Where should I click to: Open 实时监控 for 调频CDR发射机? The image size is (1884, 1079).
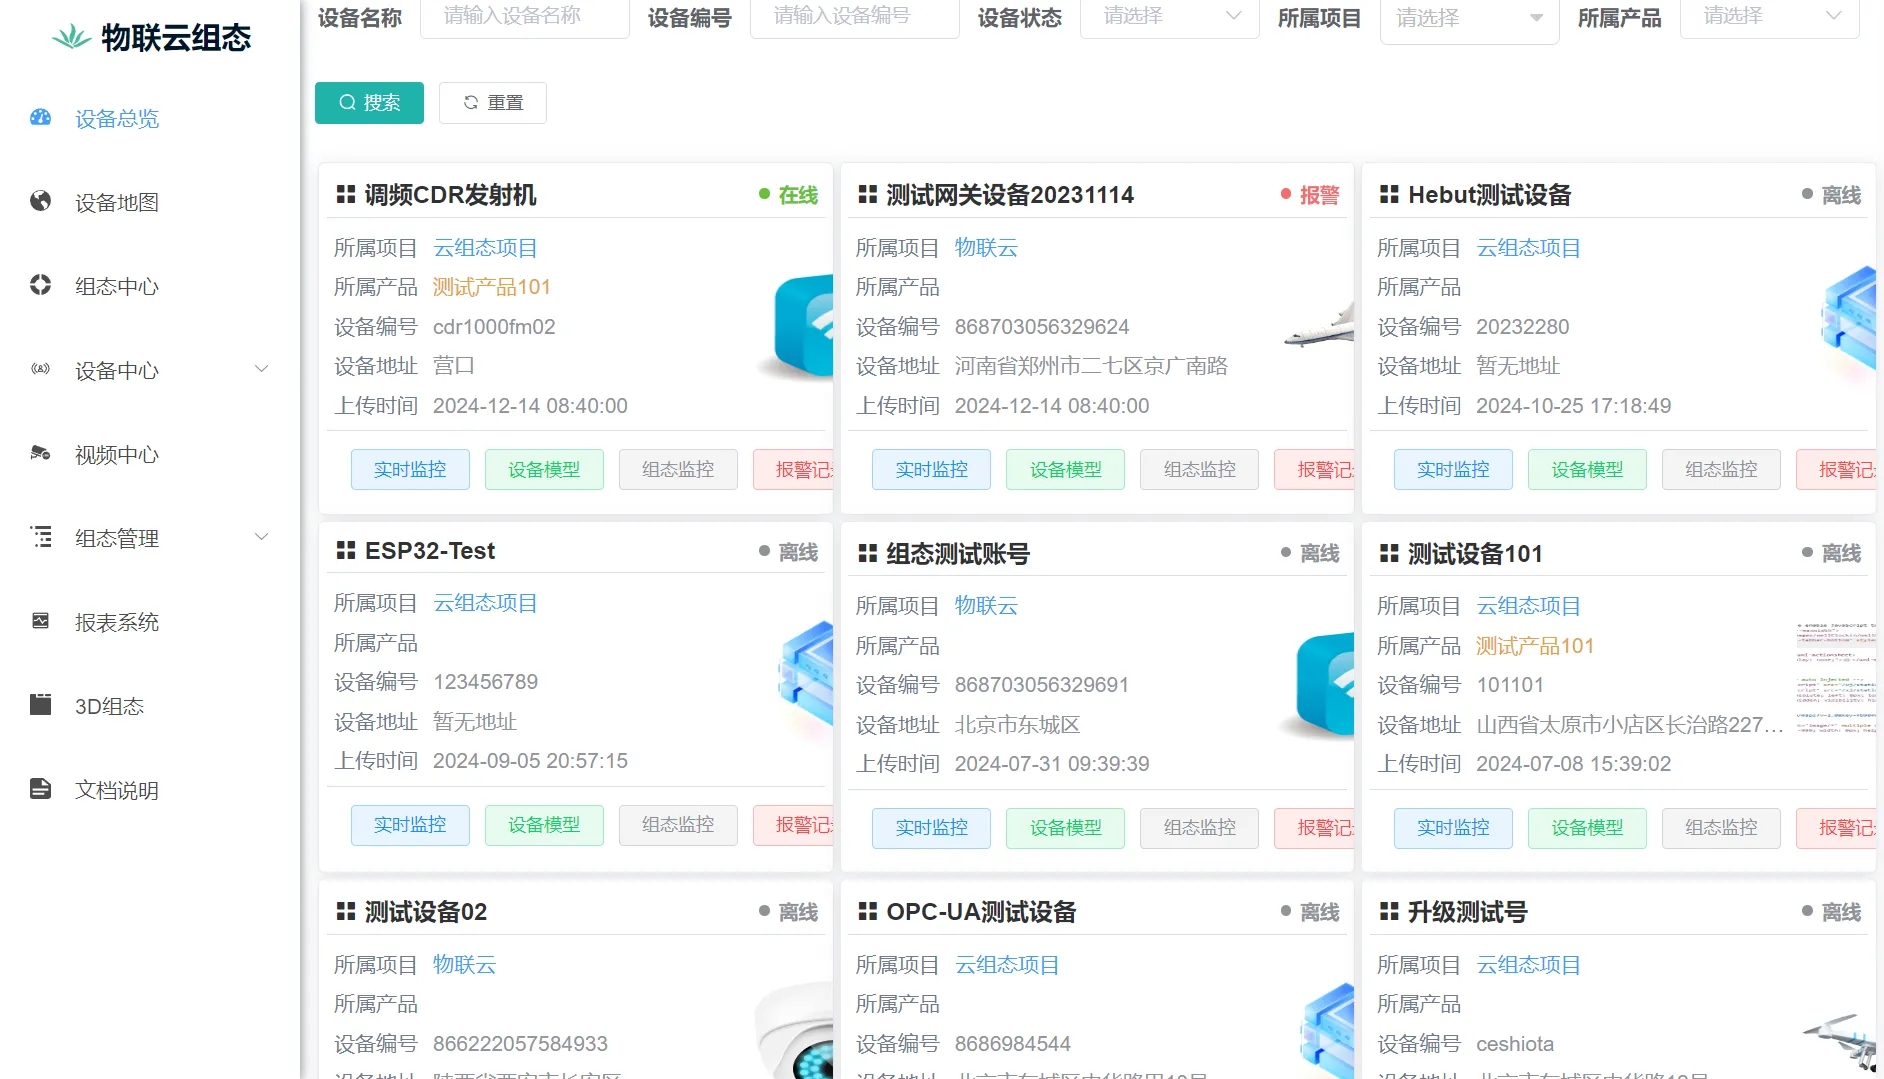pyautogui.click(x=410, y=469)
